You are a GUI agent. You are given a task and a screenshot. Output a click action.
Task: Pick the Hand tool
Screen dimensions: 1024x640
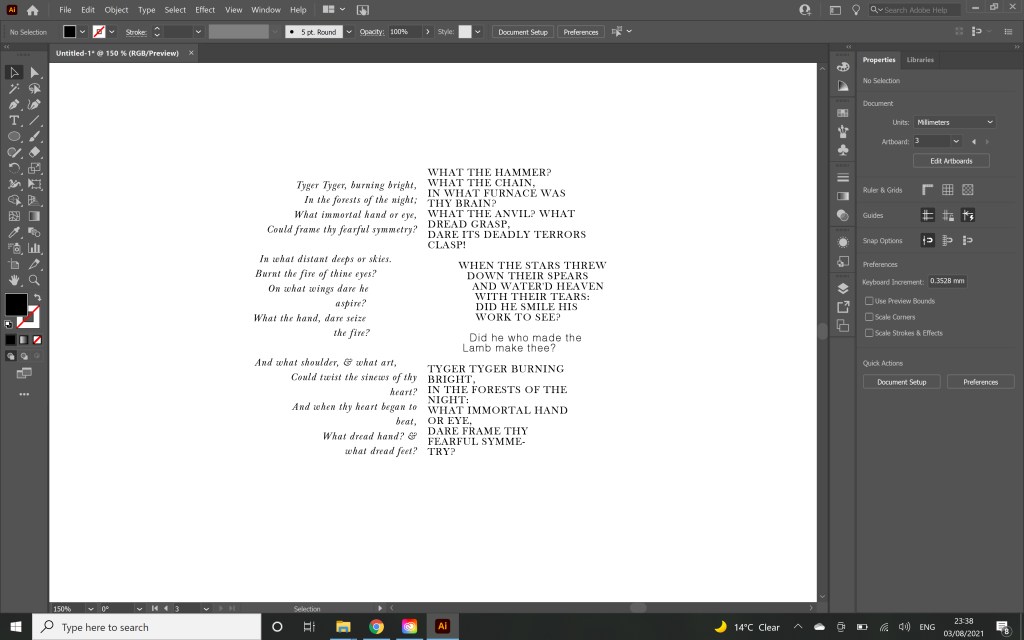(14, 280)
